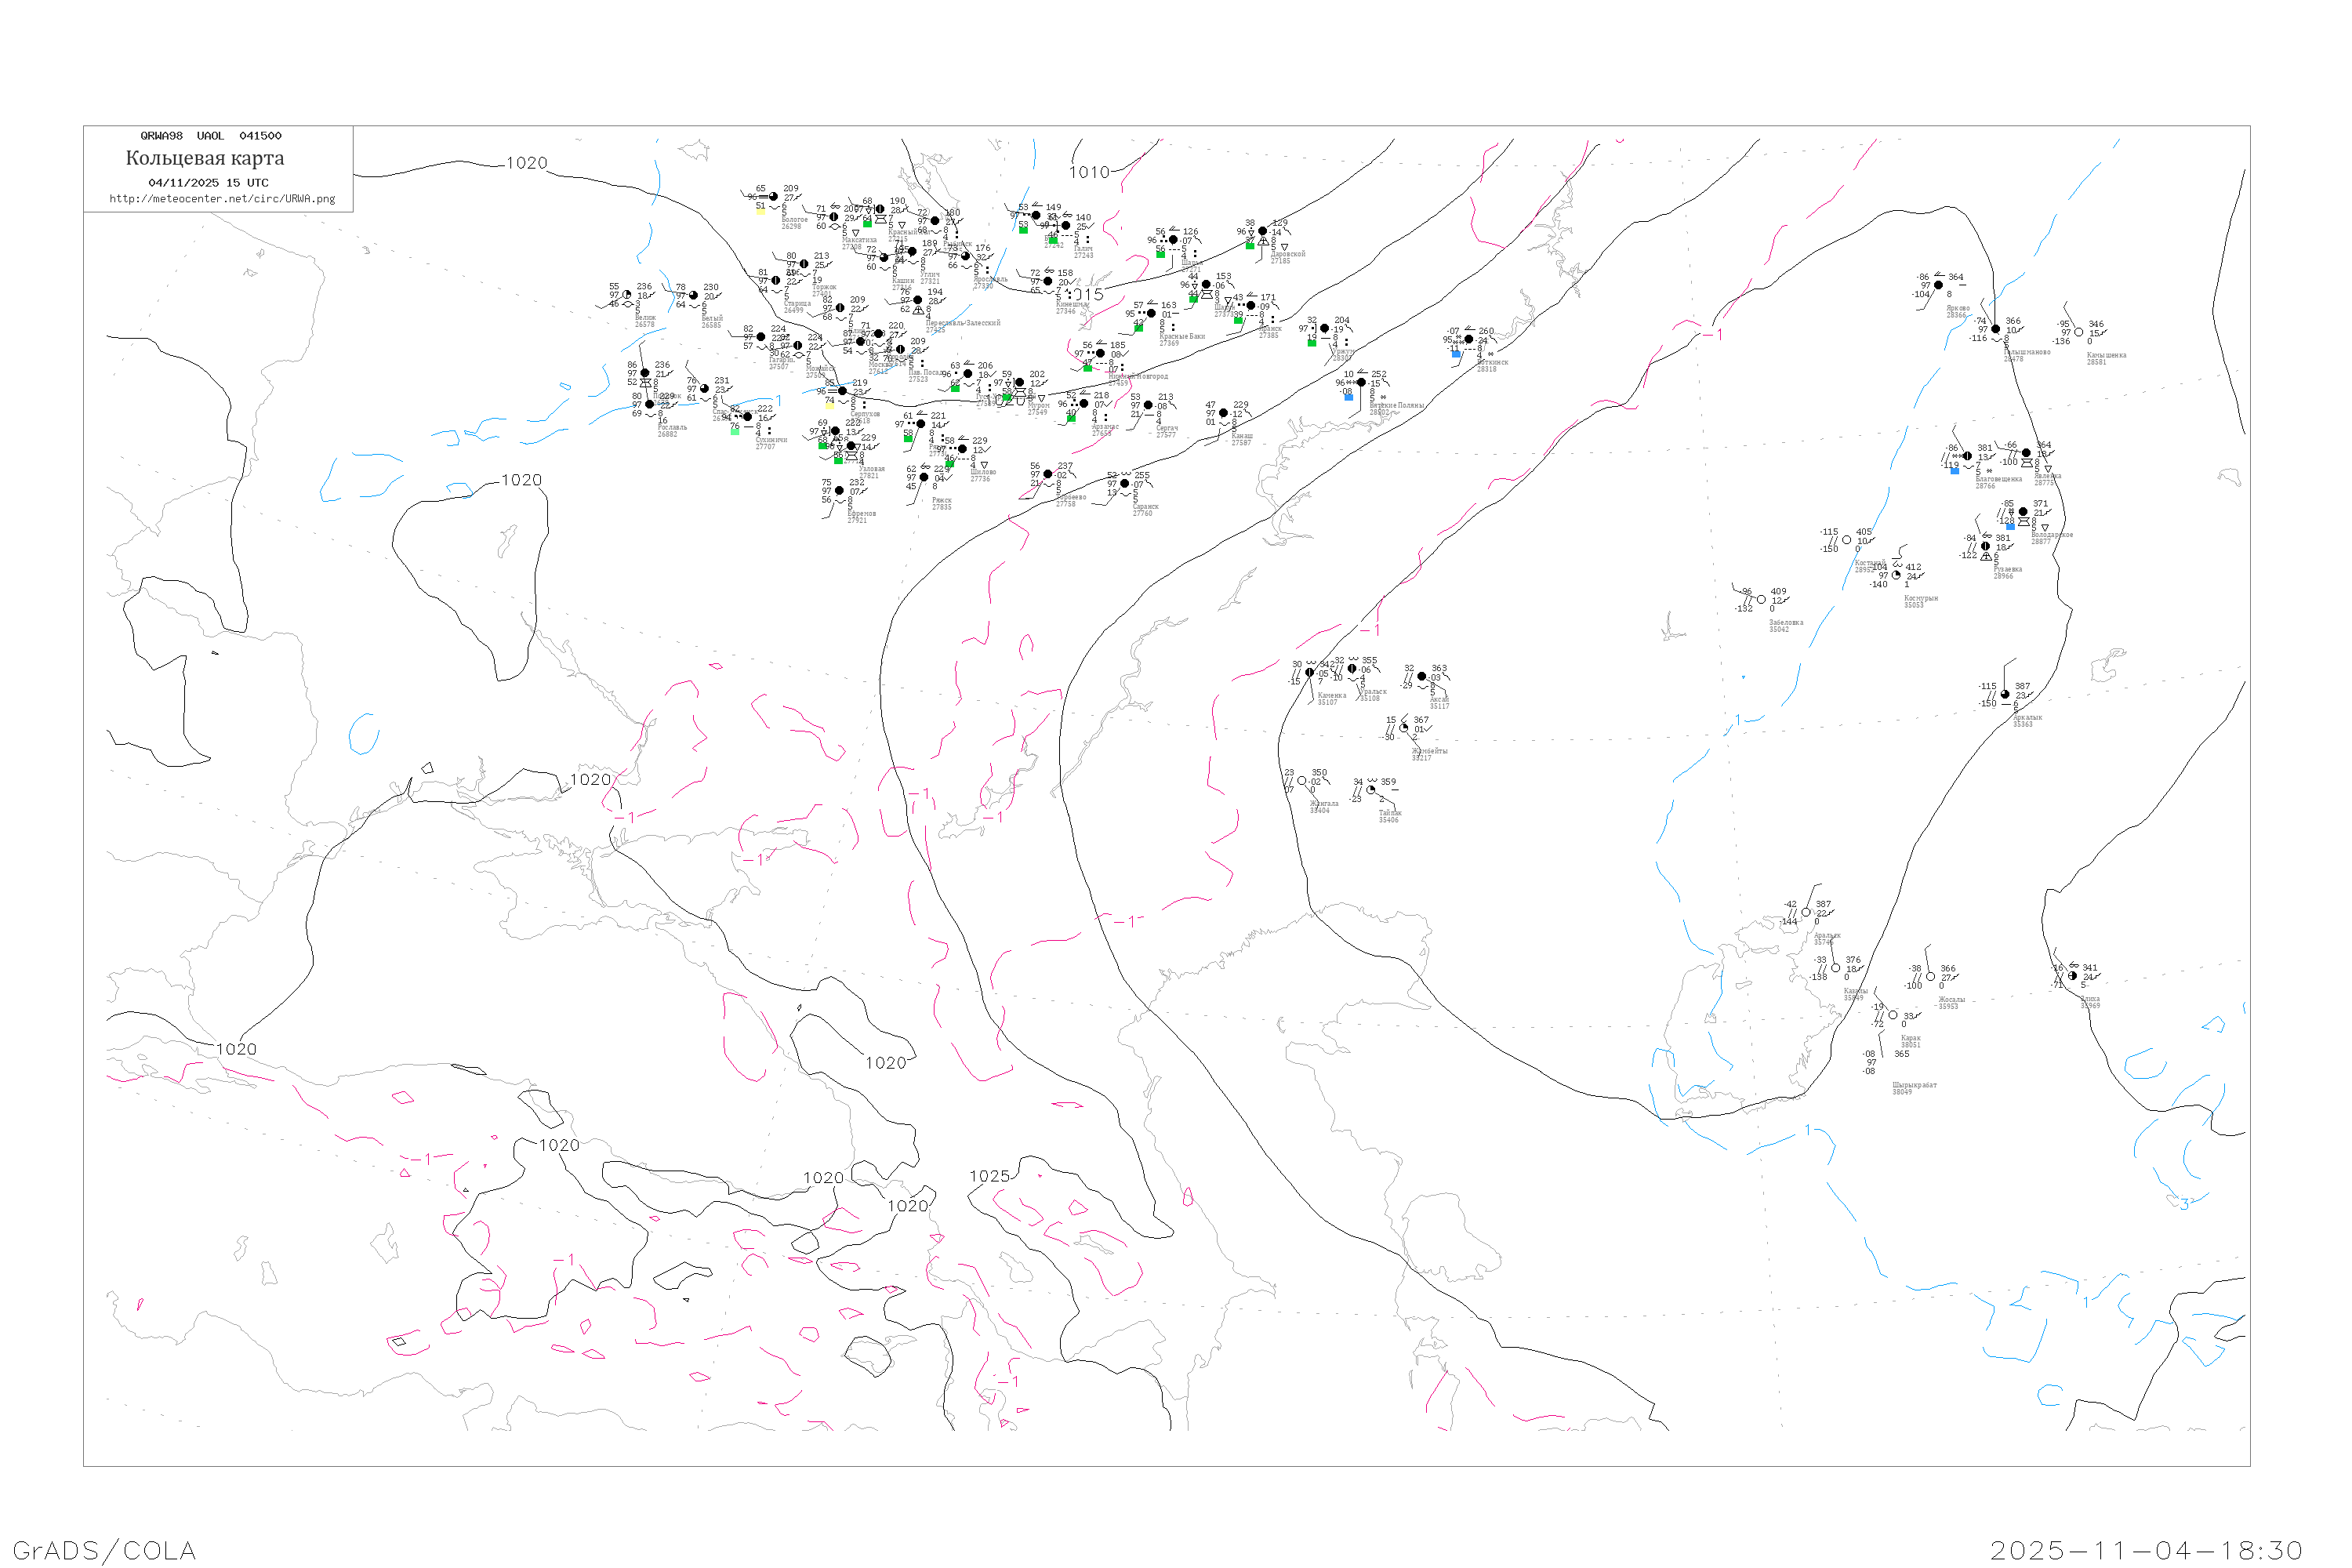This screenshot has height=1568, width=2352.
Task: Click the Бологое station circle marker
Action: click(773, 197)
